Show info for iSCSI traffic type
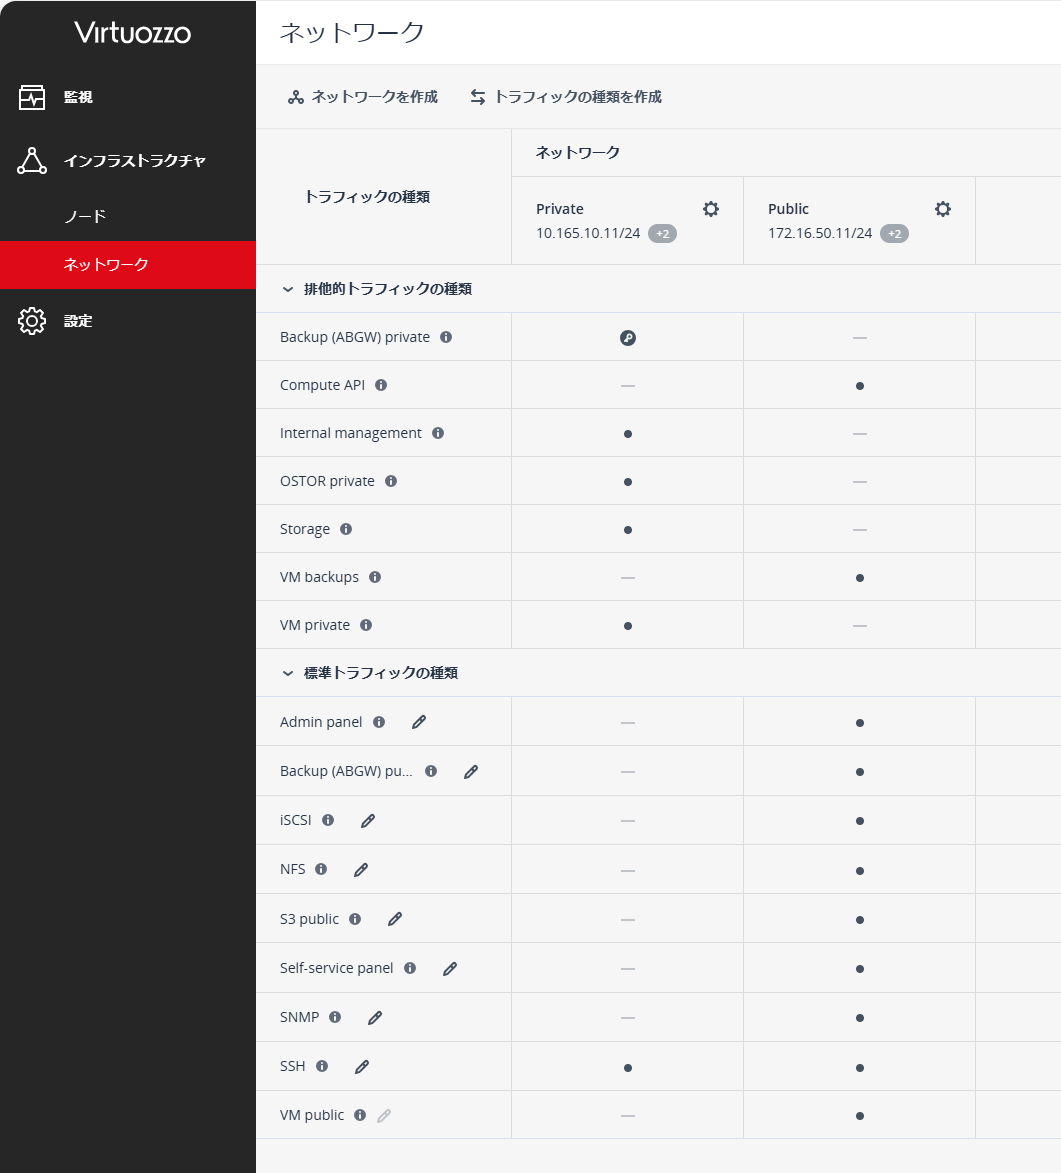 point(328,820)
